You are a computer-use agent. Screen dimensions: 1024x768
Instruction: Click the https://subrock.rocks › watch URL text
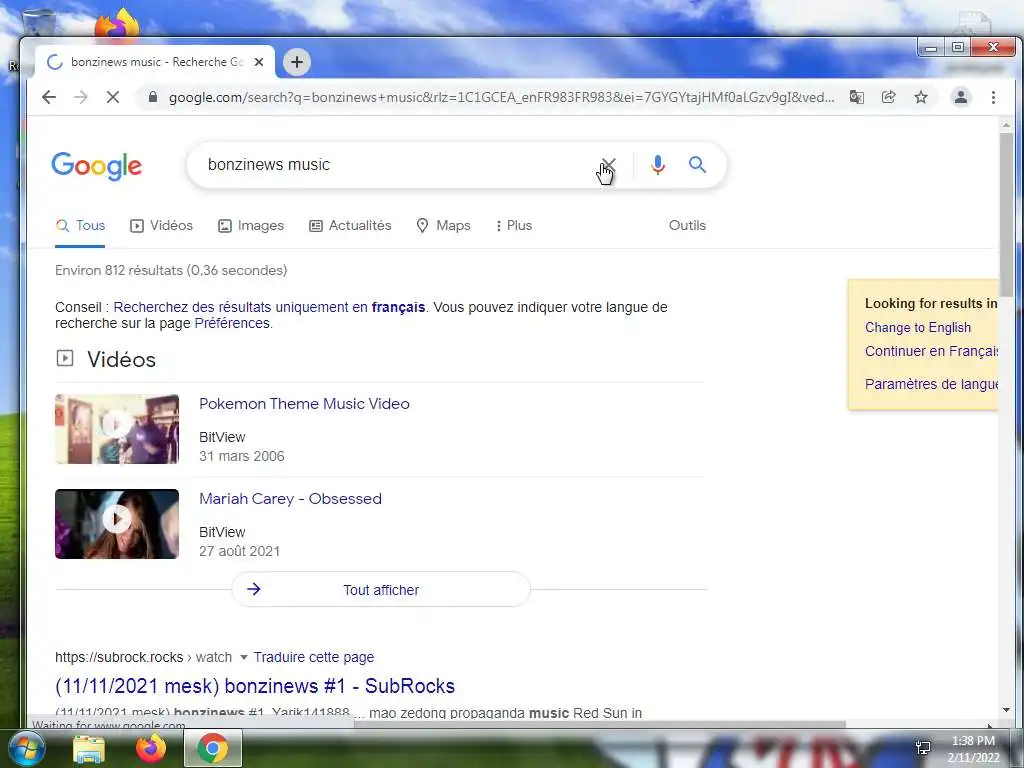click(143, 657)
